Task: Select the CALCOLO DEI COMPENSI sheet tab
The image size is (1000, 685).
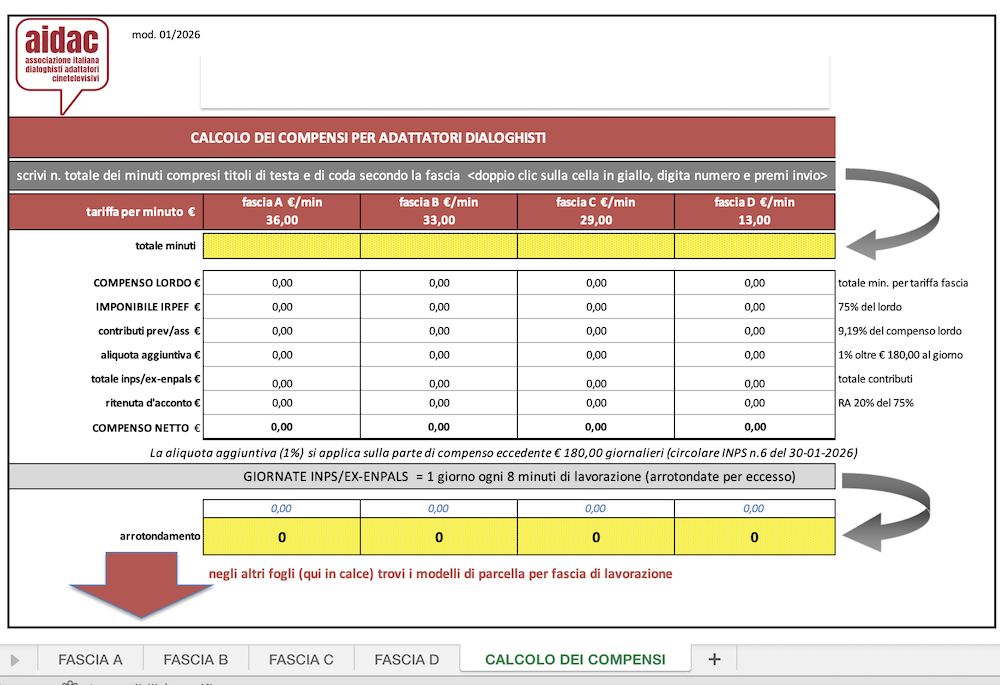Action: [x=574, y=659]
